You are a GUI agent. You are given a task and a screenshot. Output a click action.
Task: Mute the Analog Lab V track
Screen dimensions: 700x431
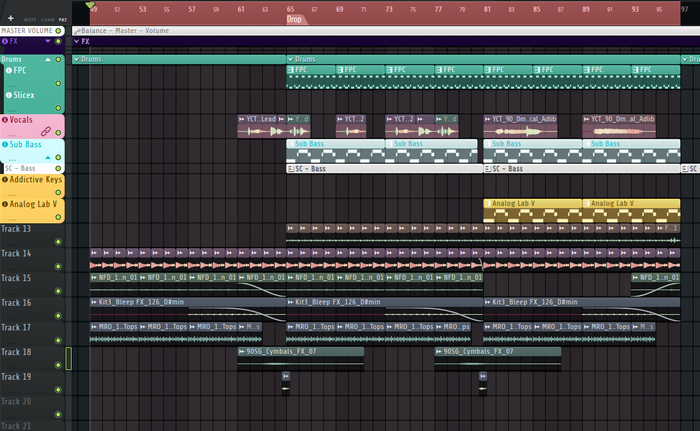tap(58, 217)
